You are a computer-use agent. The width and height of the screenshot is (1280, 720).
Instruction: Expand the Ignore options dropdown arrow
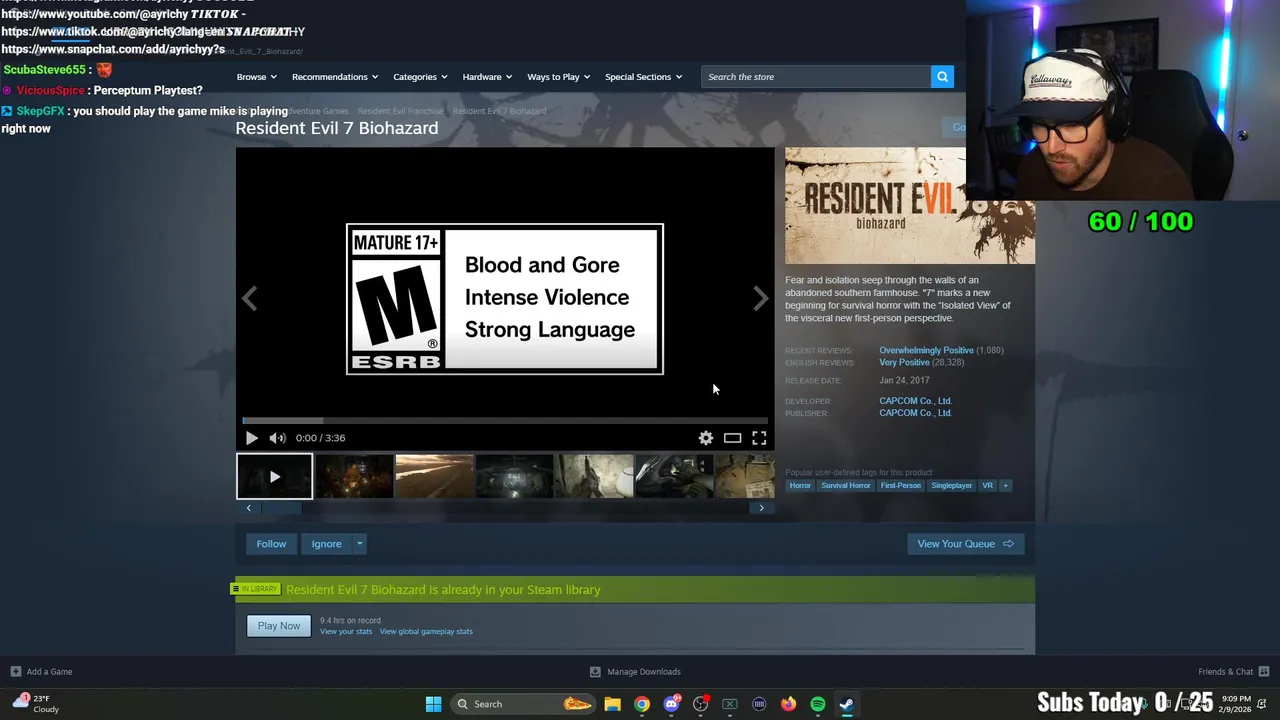click(x=359, y=544)
